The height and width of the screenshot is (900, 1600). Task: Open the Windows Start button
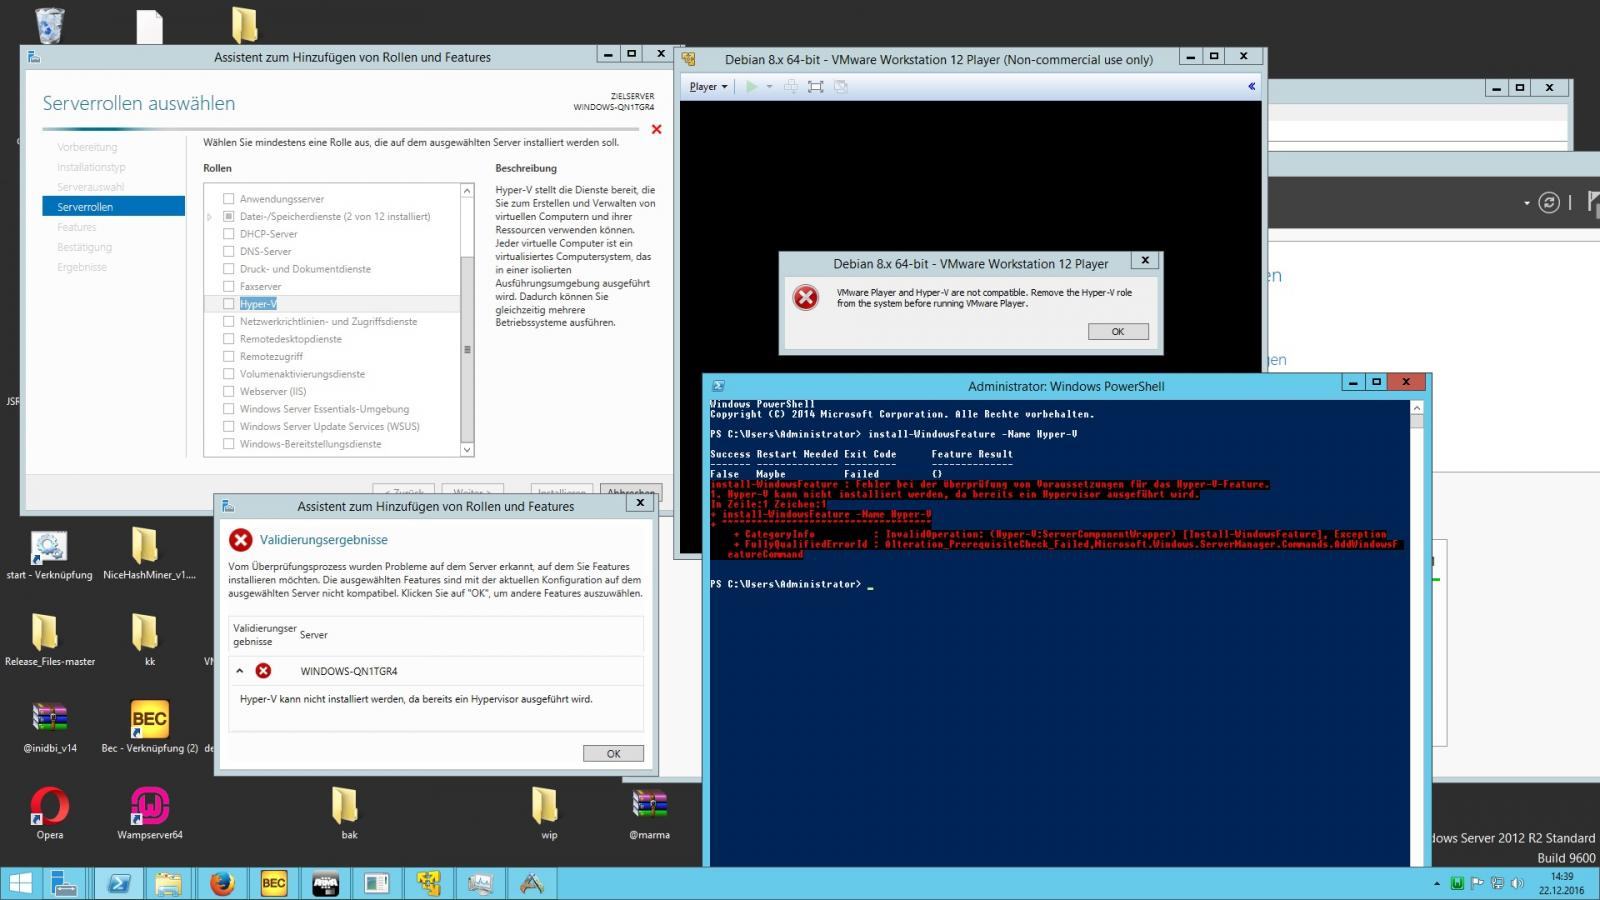pos(20,884)
